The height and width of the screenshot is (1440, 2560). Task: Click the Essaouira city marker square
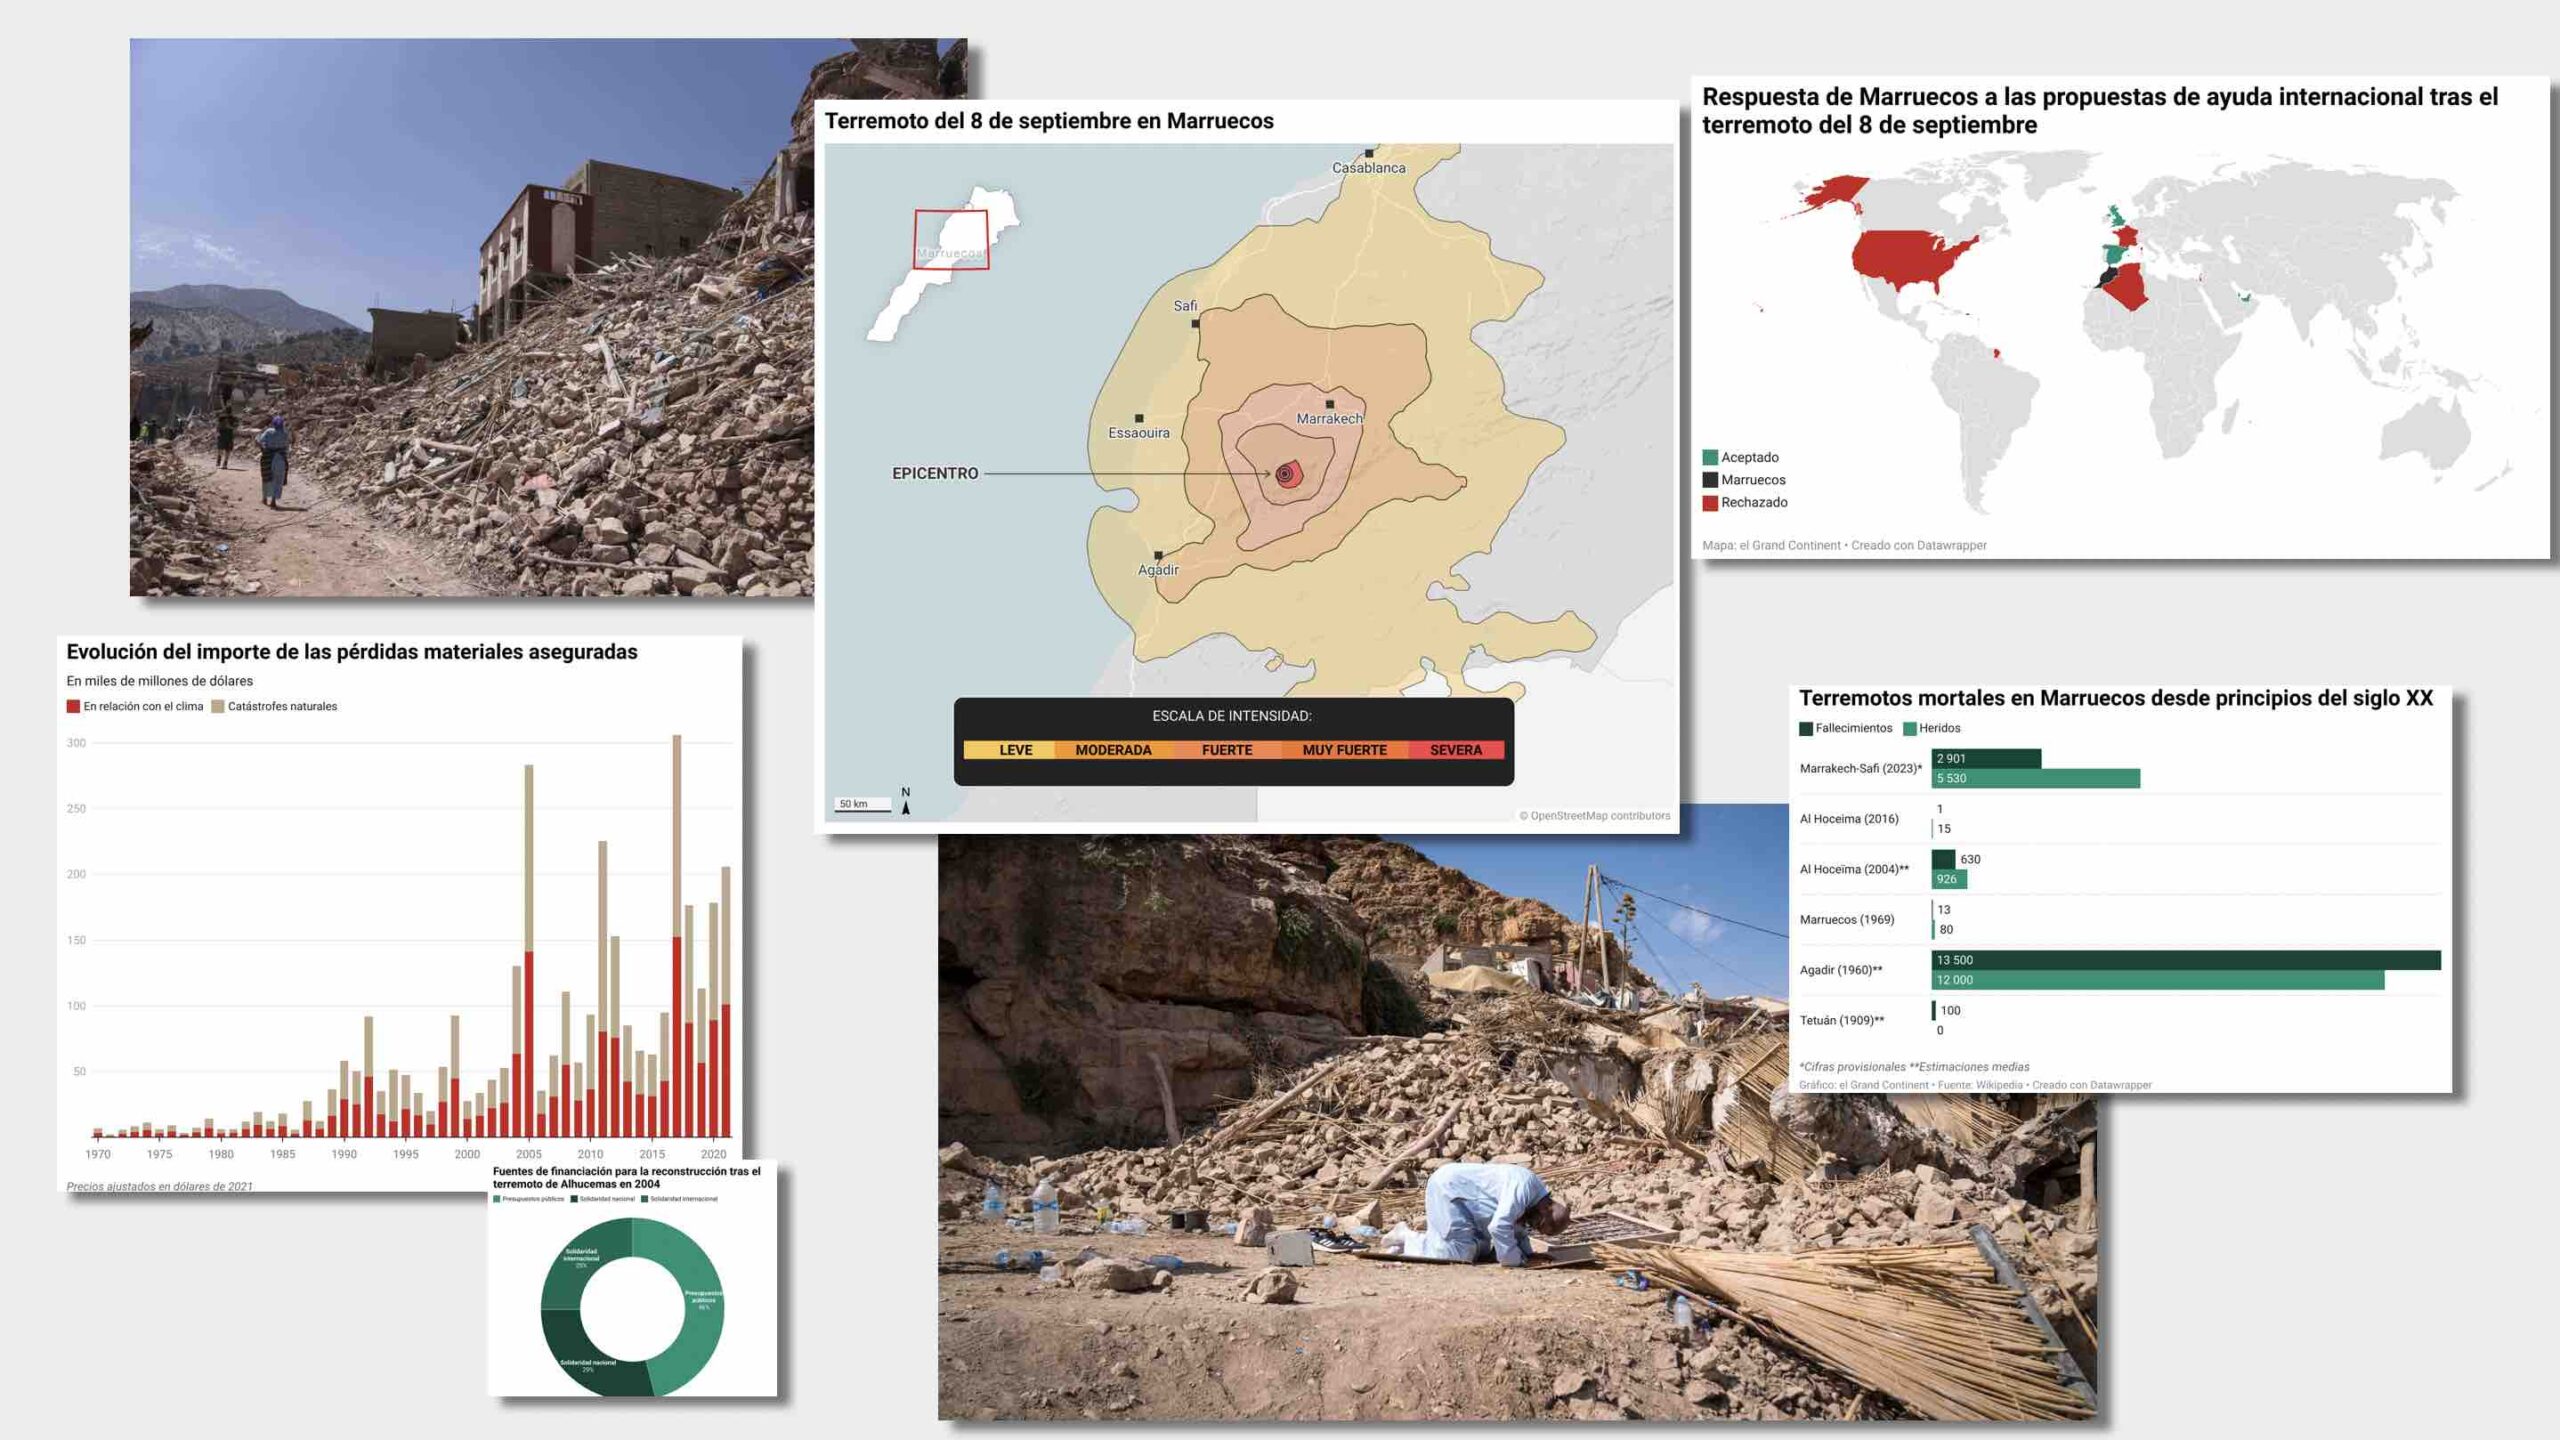[x=1139, y=419]
